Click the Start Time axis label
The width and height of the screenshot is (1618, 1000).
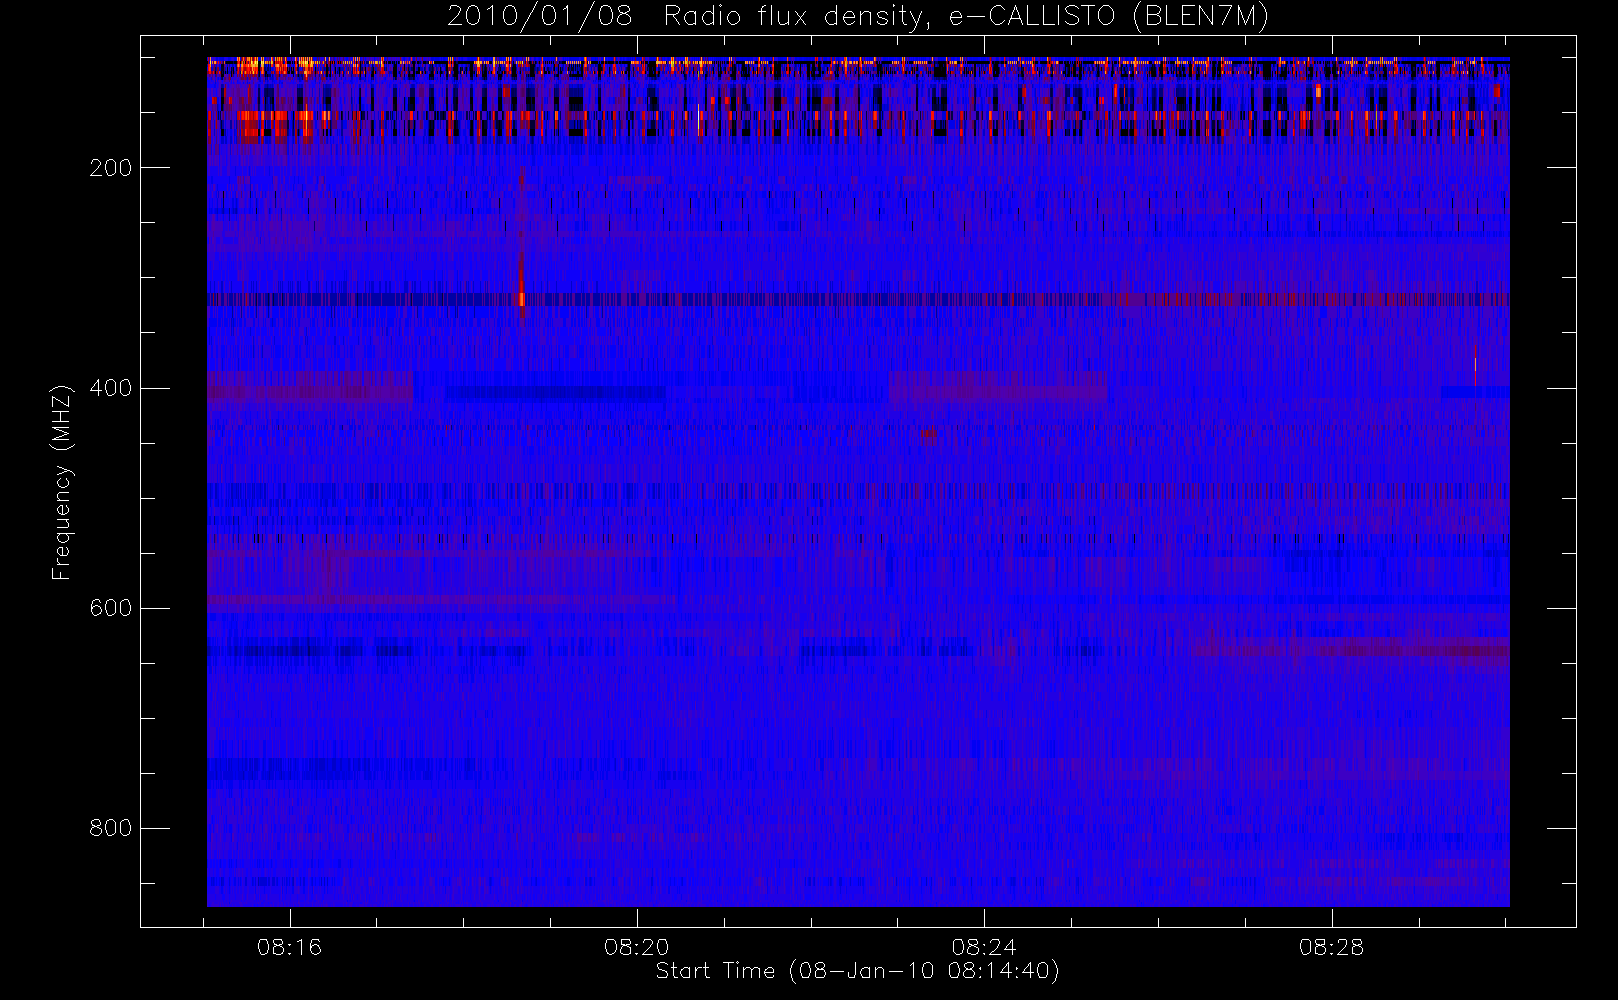pyautogui.click(x=858, y=971)
